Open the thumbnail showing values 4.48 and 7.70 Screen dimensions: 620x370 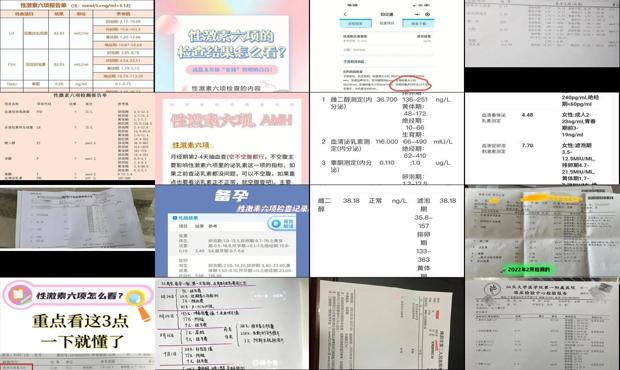pyautogui.click(x=542, y=138)
